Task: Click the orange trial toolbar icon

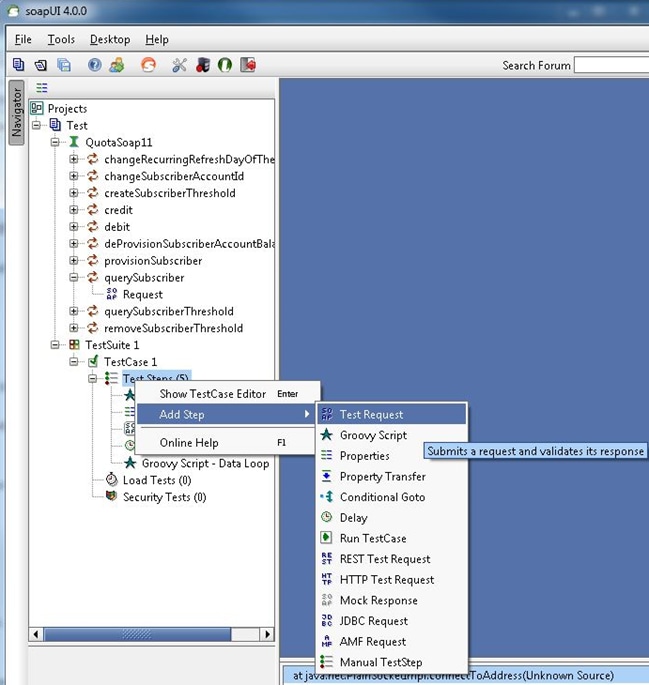Action: point(148,65)
